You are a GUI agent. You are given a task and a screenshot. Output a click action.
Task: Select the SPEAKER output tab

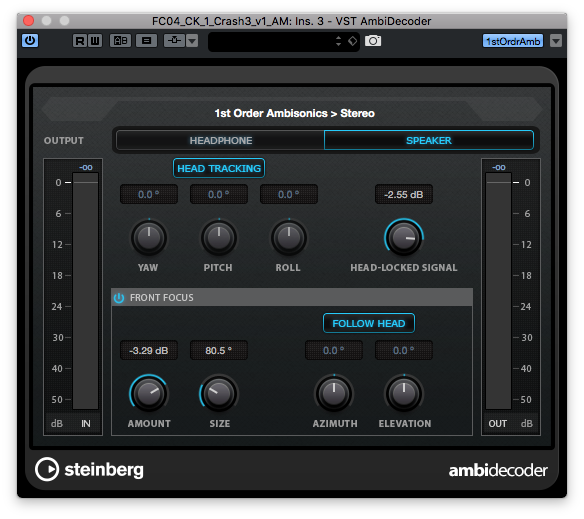click(429, 140)
